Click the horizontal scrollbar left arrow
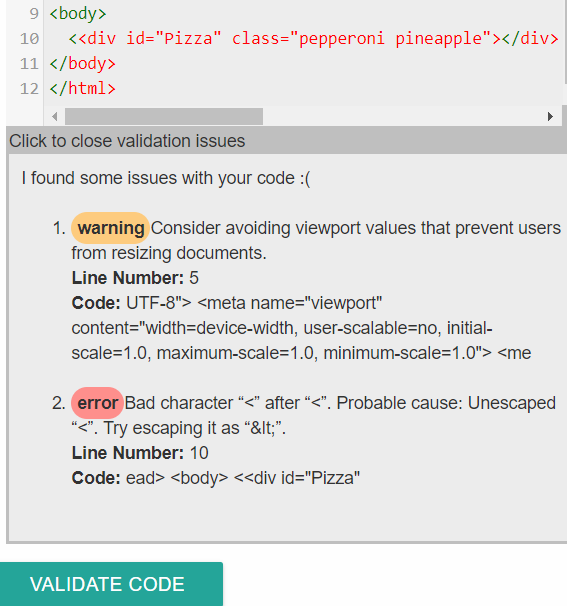This screenshot has width=567, height=606. pos(54,116)
